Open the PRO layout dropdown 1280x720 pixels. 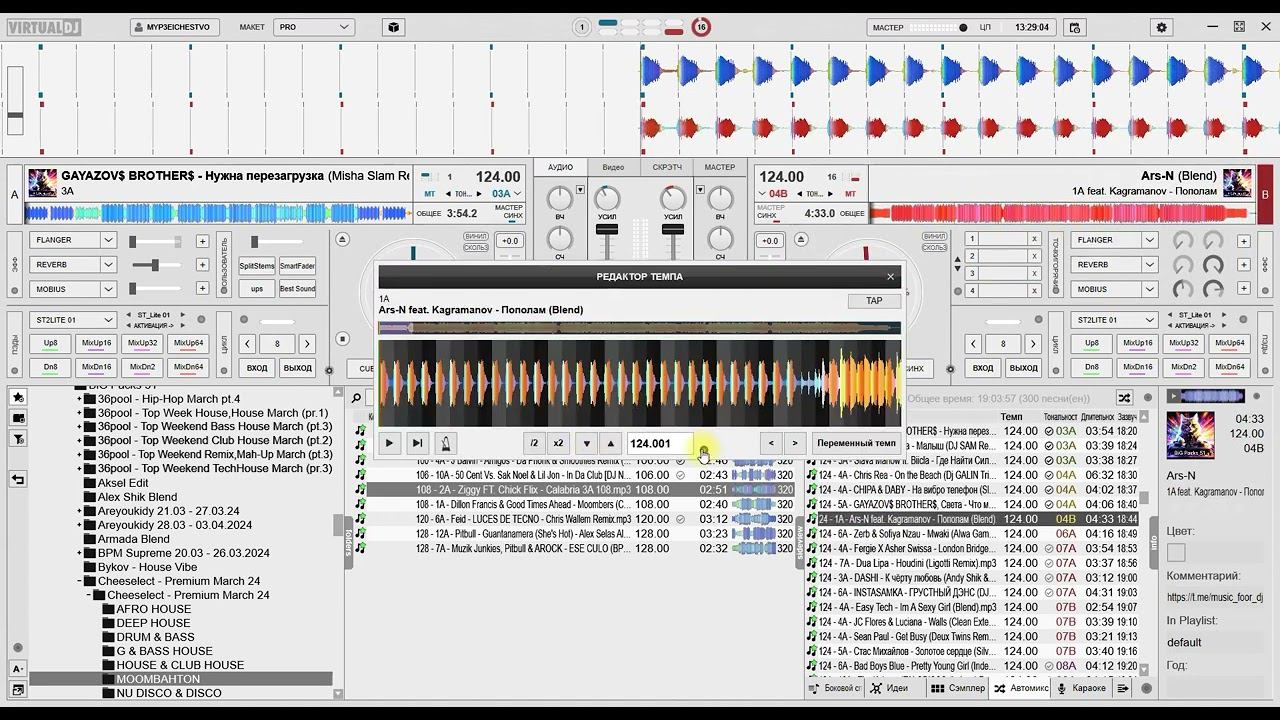(x=314, y=28)
